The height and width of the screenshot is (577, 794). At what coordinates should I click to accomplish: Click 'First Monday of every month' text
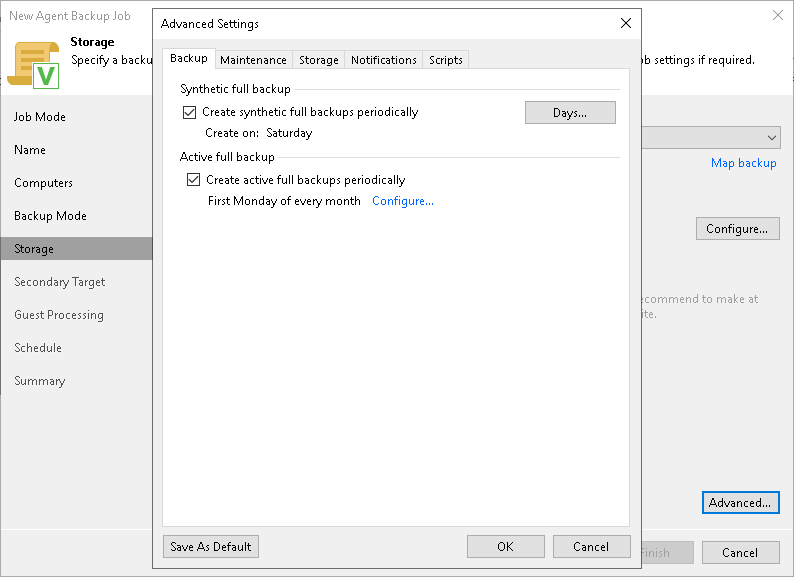284,201
